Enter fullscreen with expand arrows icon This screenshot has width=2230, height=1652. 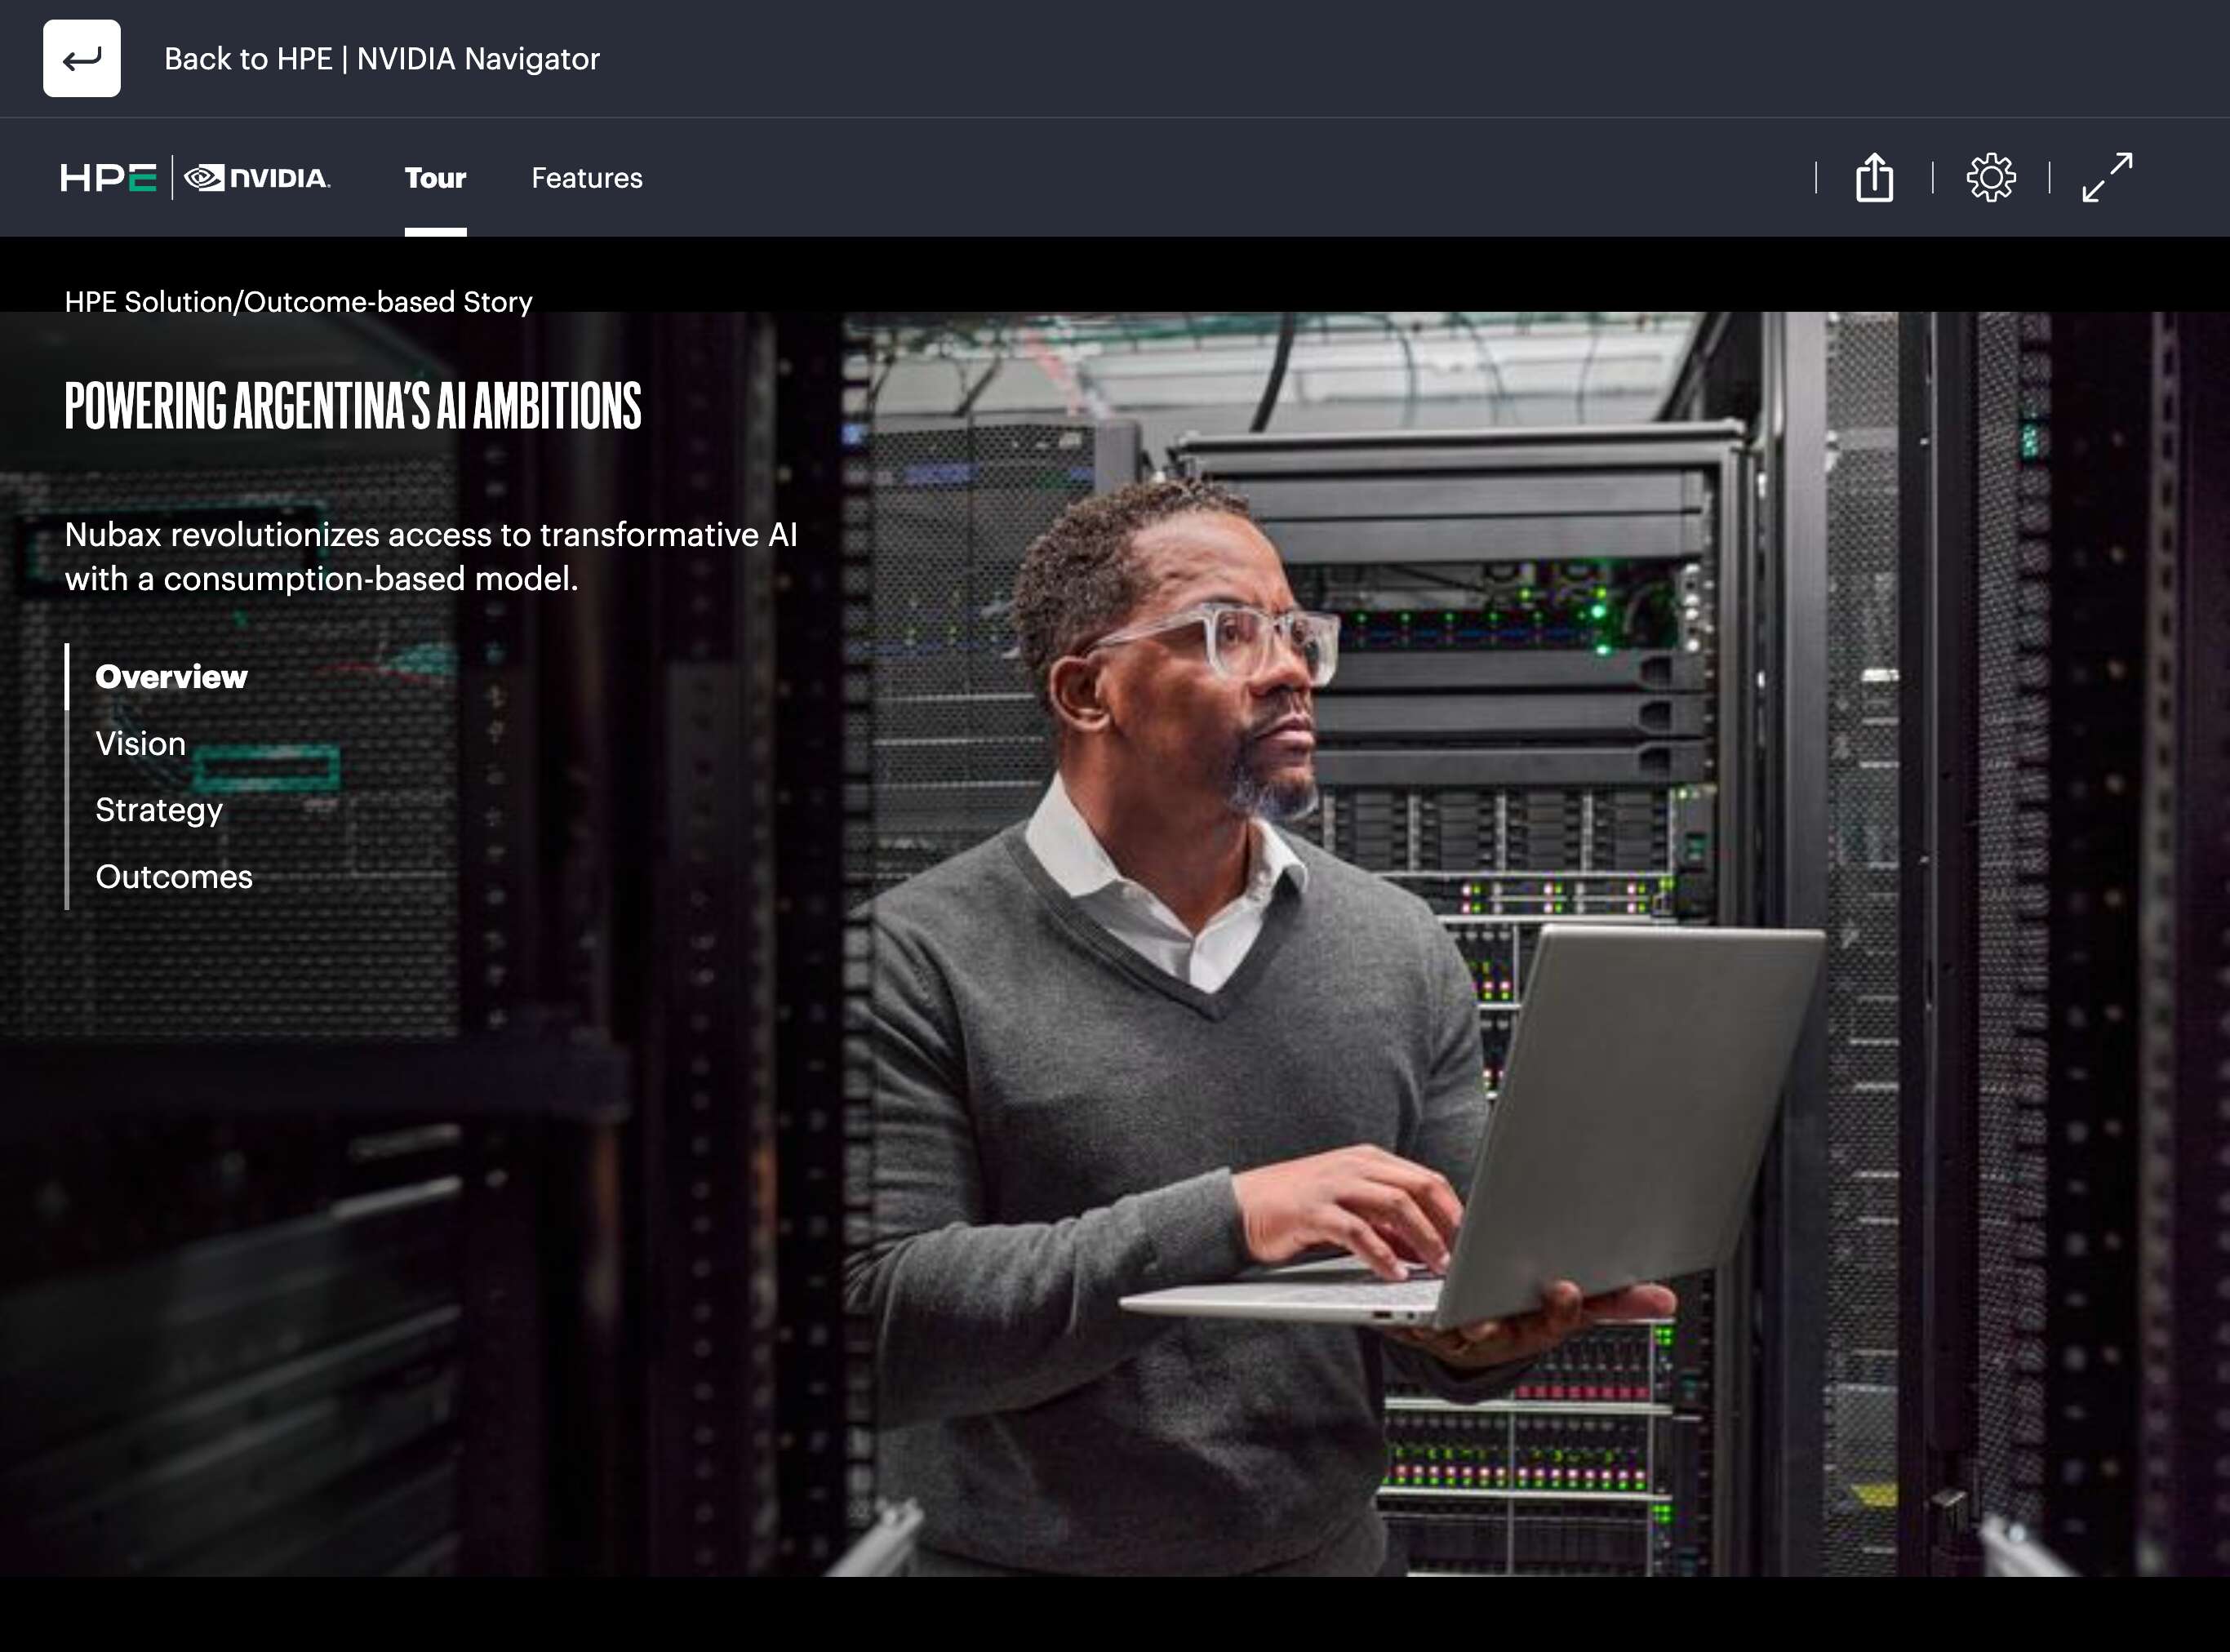(x=2107, y=178)
